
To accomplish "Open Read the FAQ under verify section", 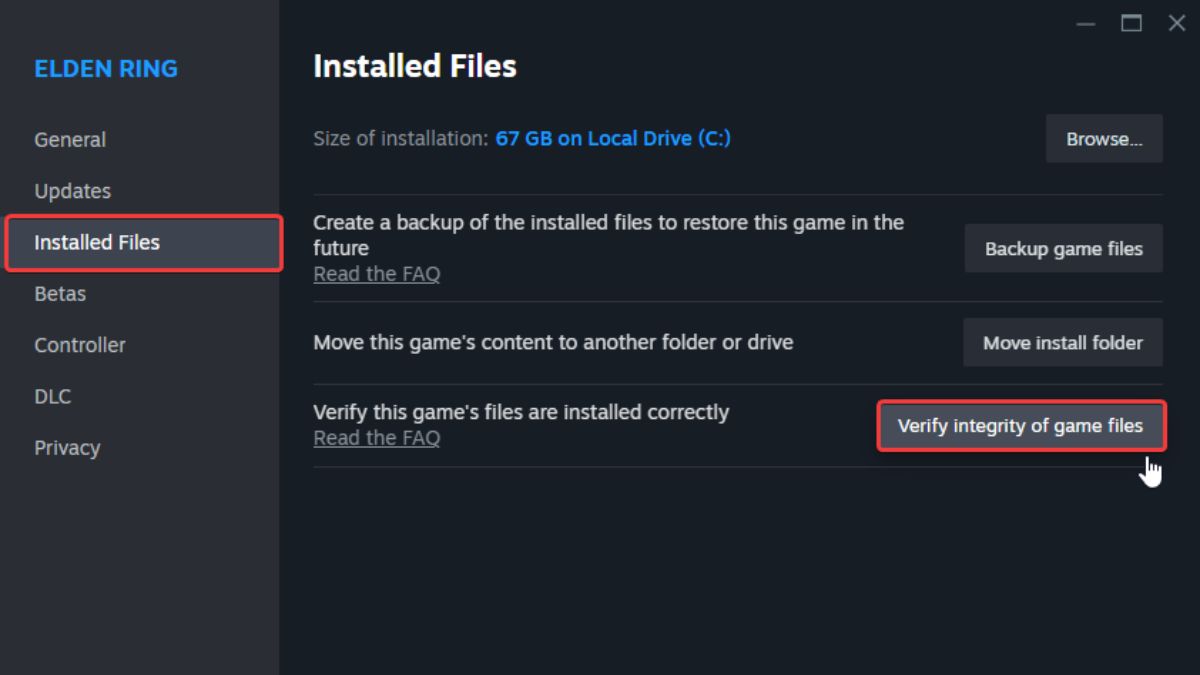I will [x=377, y=437].
